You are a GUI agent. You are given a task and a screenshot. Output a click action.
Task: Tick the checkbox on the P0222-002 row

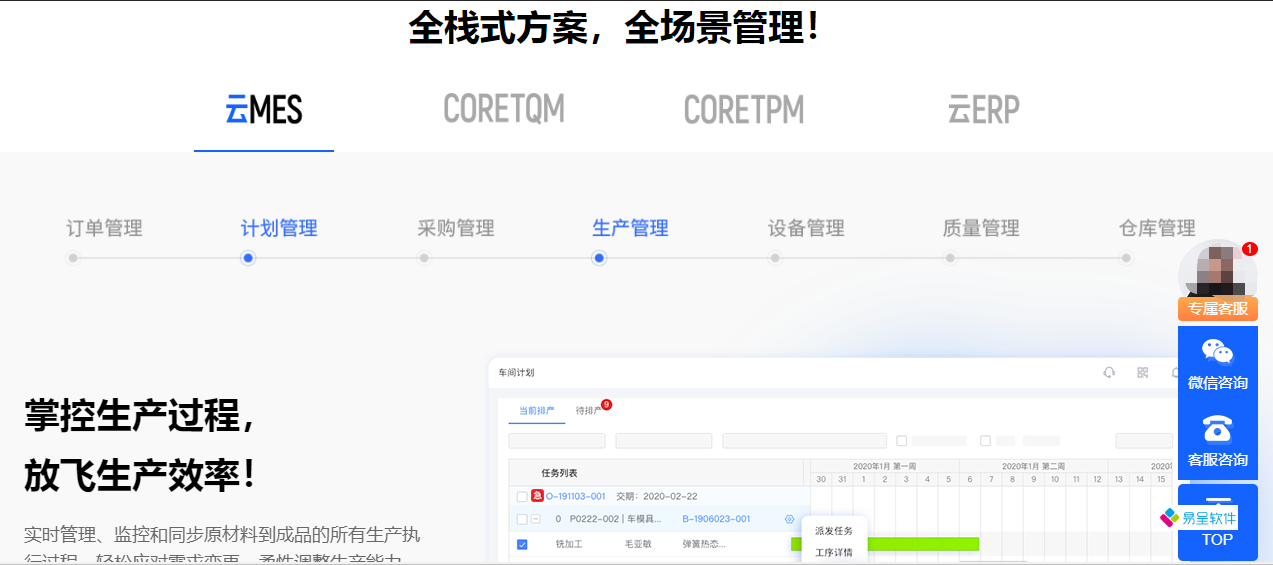pos(522,519)
